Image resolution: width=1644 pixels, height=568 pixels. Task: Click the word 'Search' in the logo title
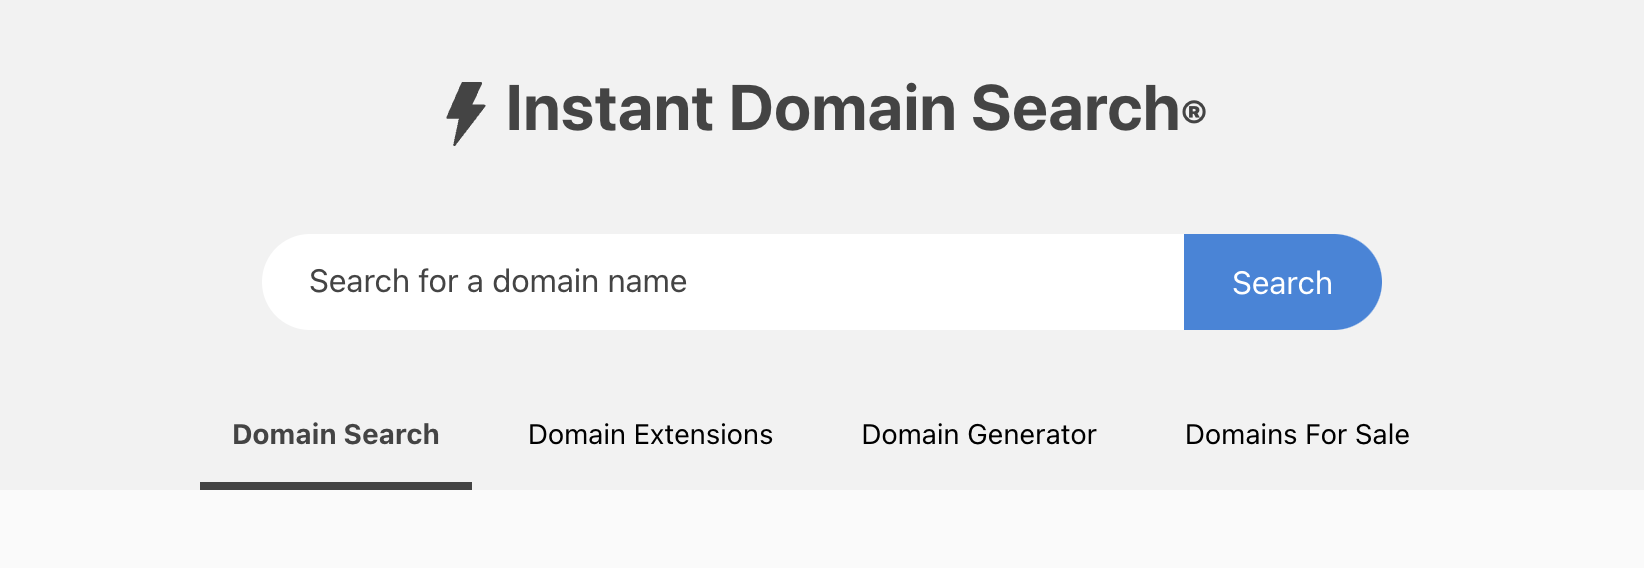coord(1075,108)
